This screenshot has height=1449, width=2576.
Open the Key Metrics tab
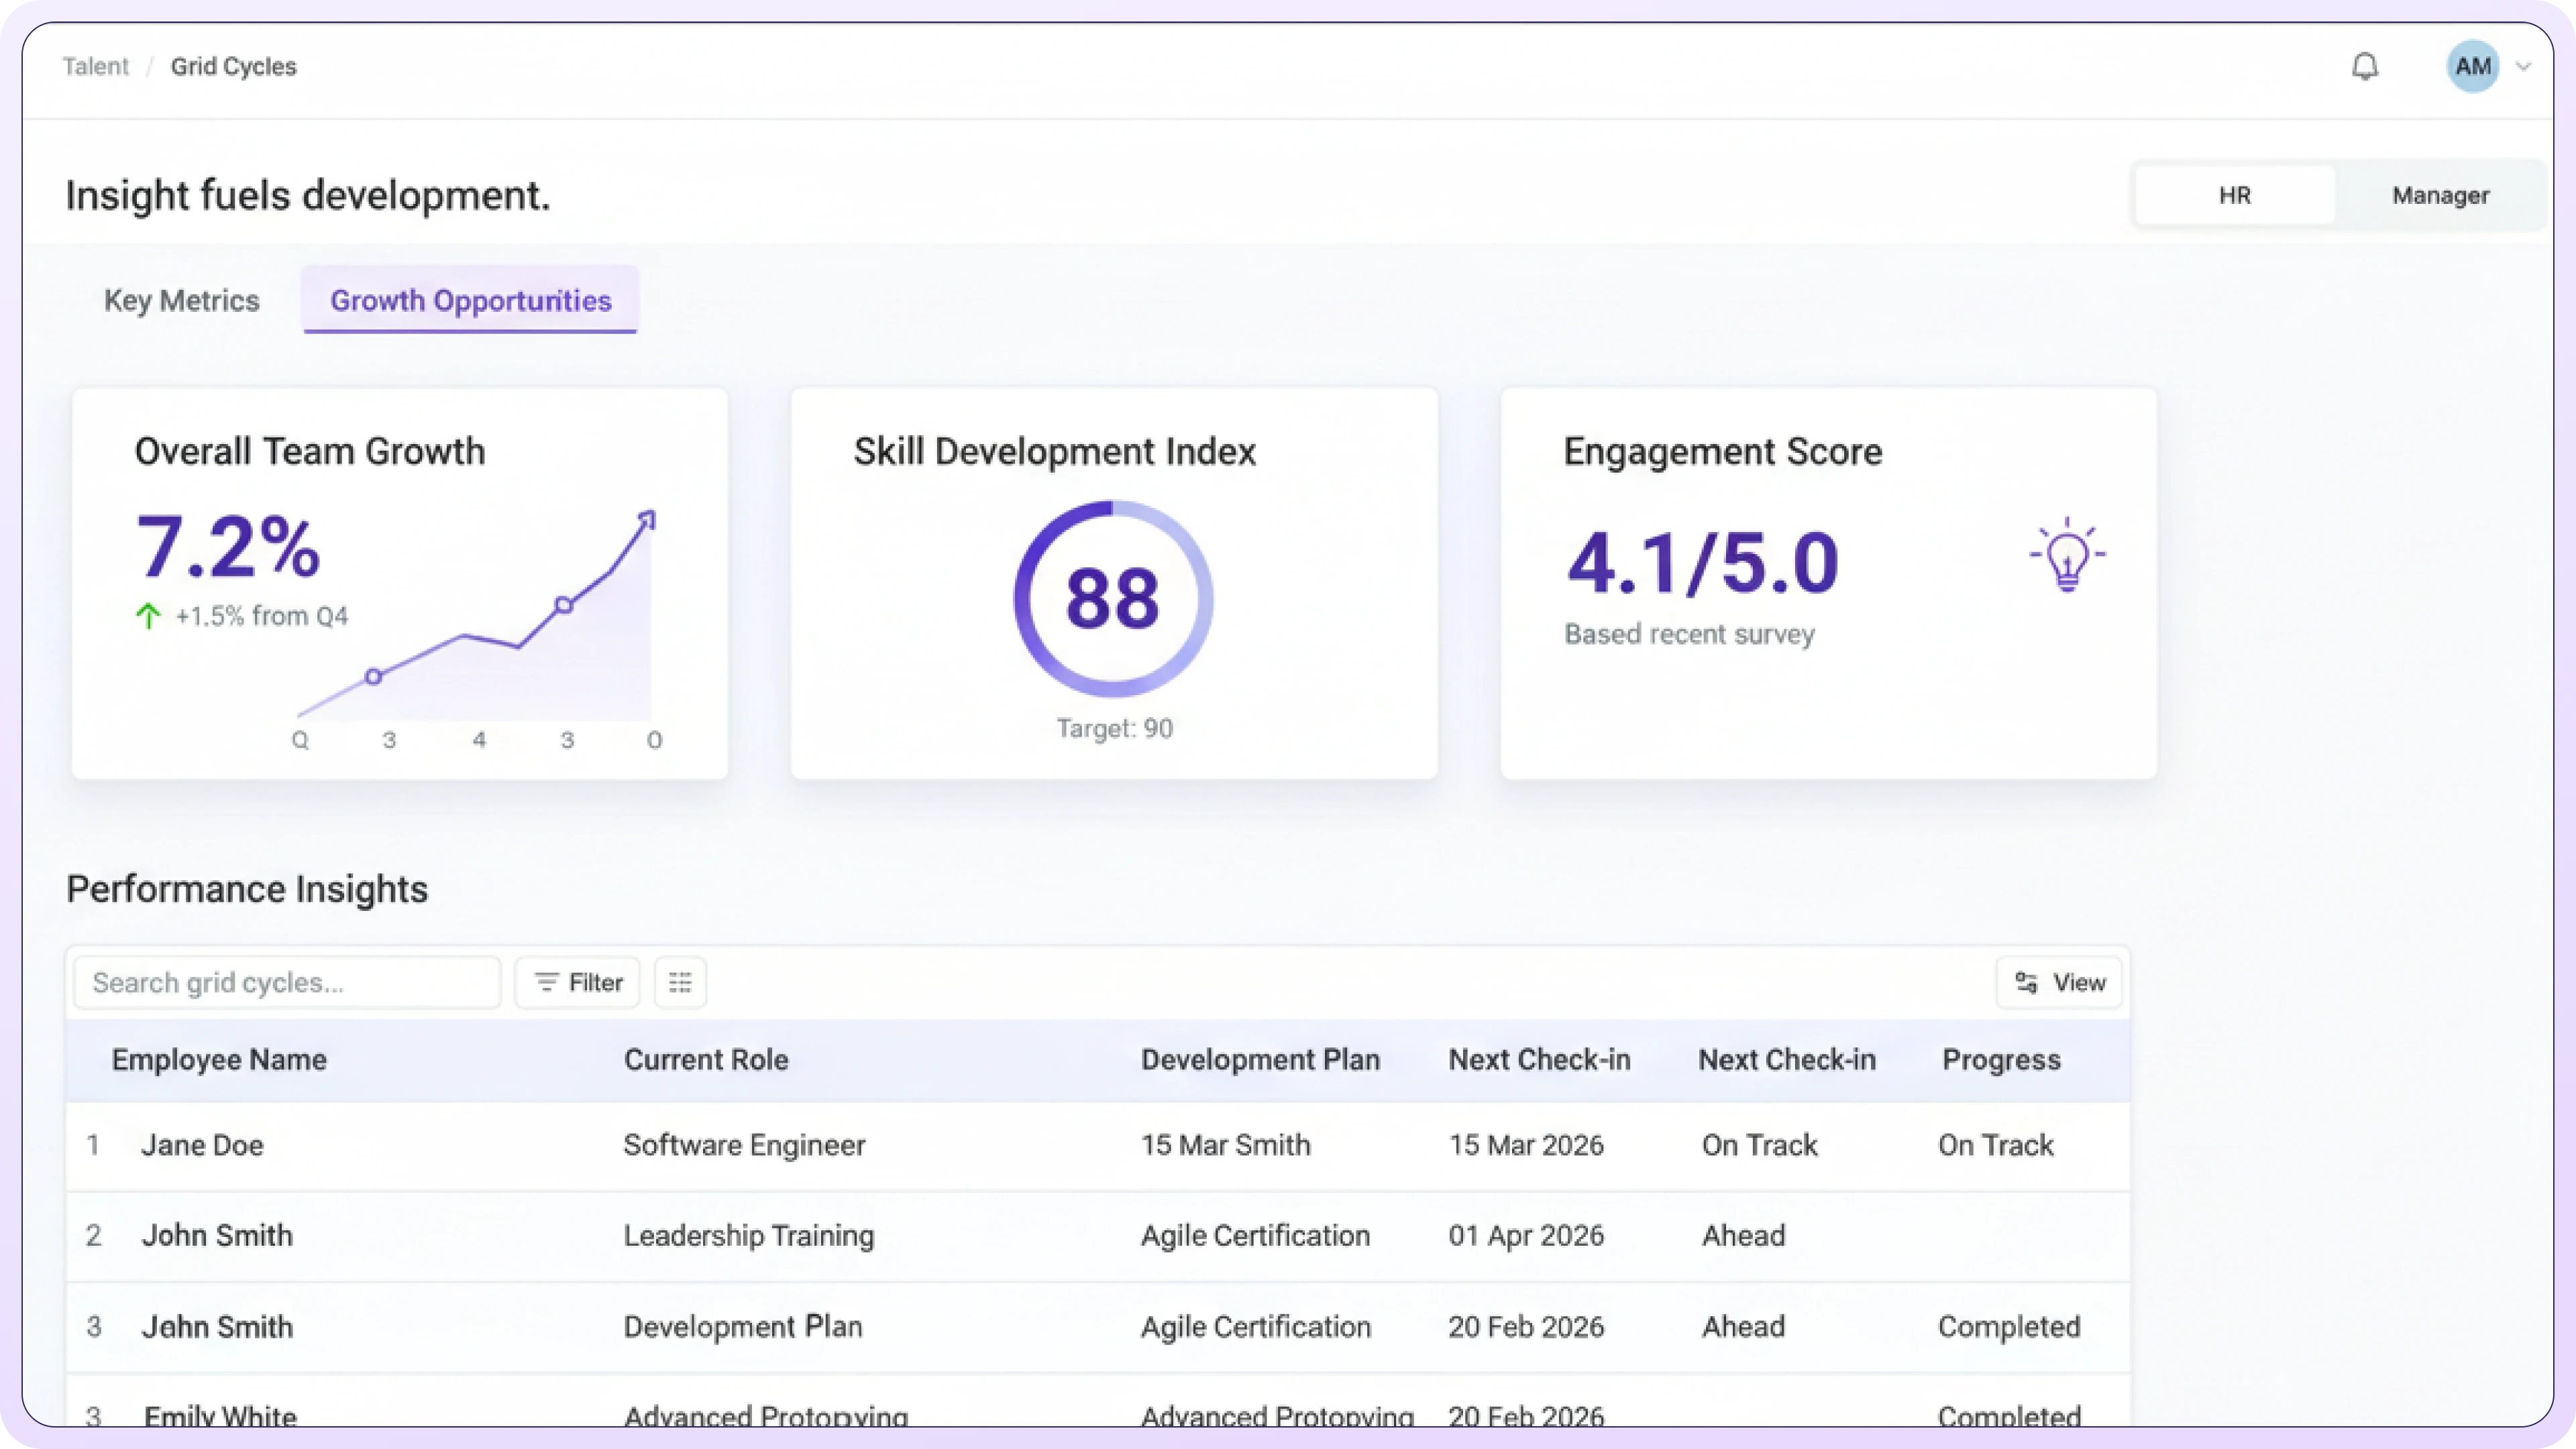pos(182,300)
